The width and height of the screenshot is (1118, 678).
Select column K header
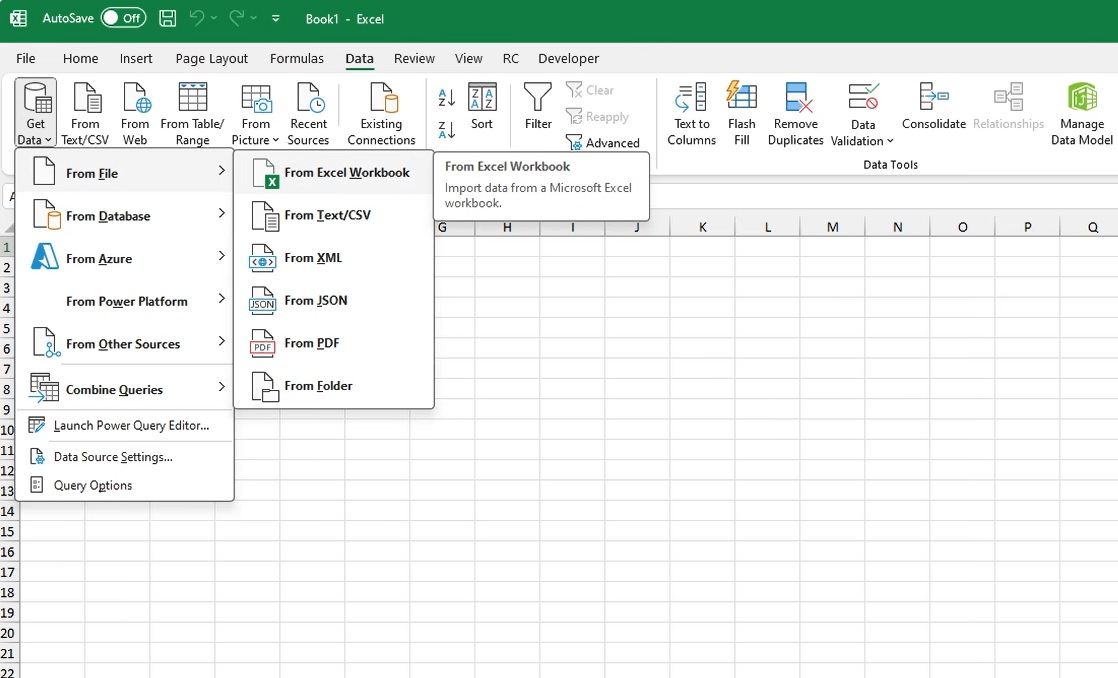tap(702, 227)
